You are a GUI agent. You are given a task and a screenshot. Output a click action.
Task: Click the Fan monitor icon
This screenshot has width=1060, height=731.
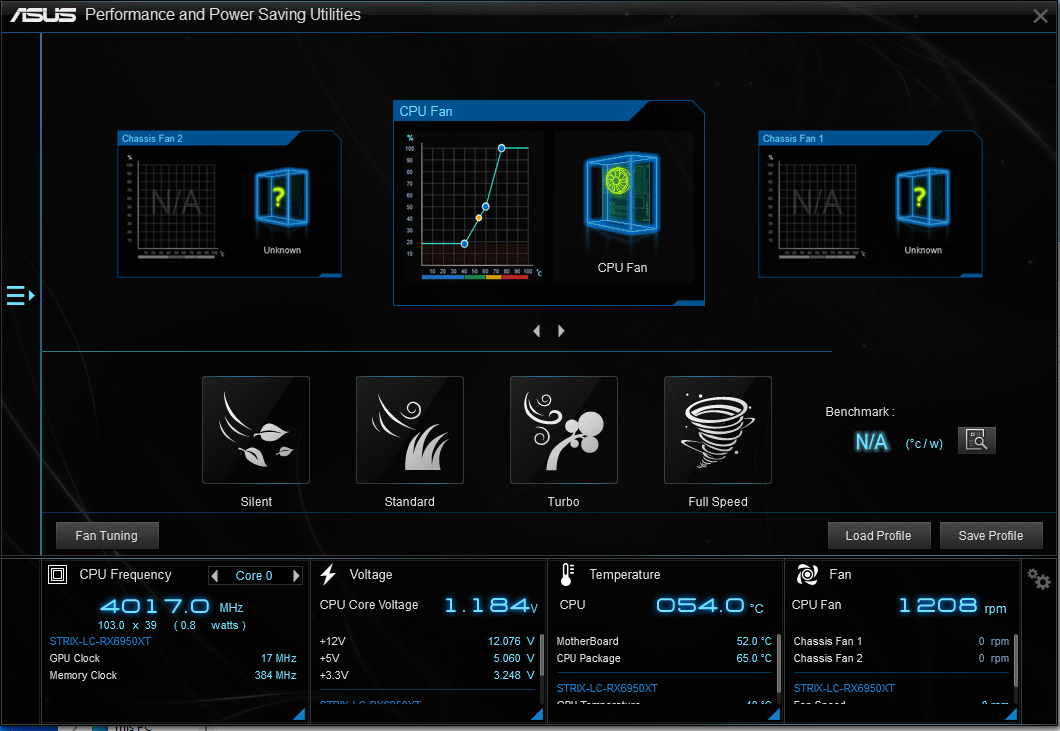[x=806, y=574]
